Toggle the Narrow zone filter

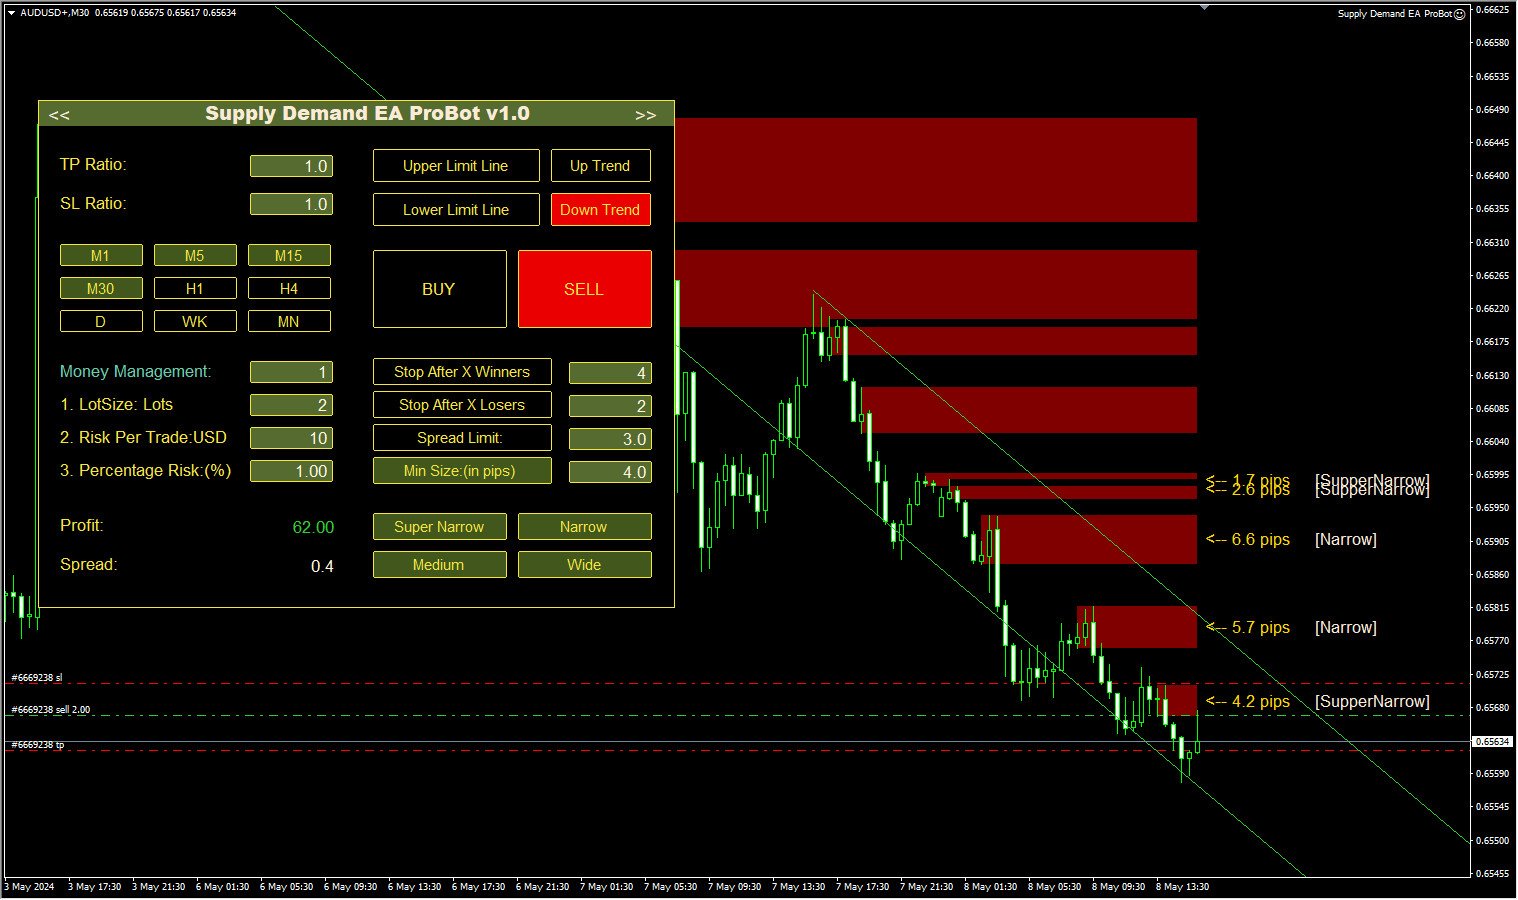[584, 527]
